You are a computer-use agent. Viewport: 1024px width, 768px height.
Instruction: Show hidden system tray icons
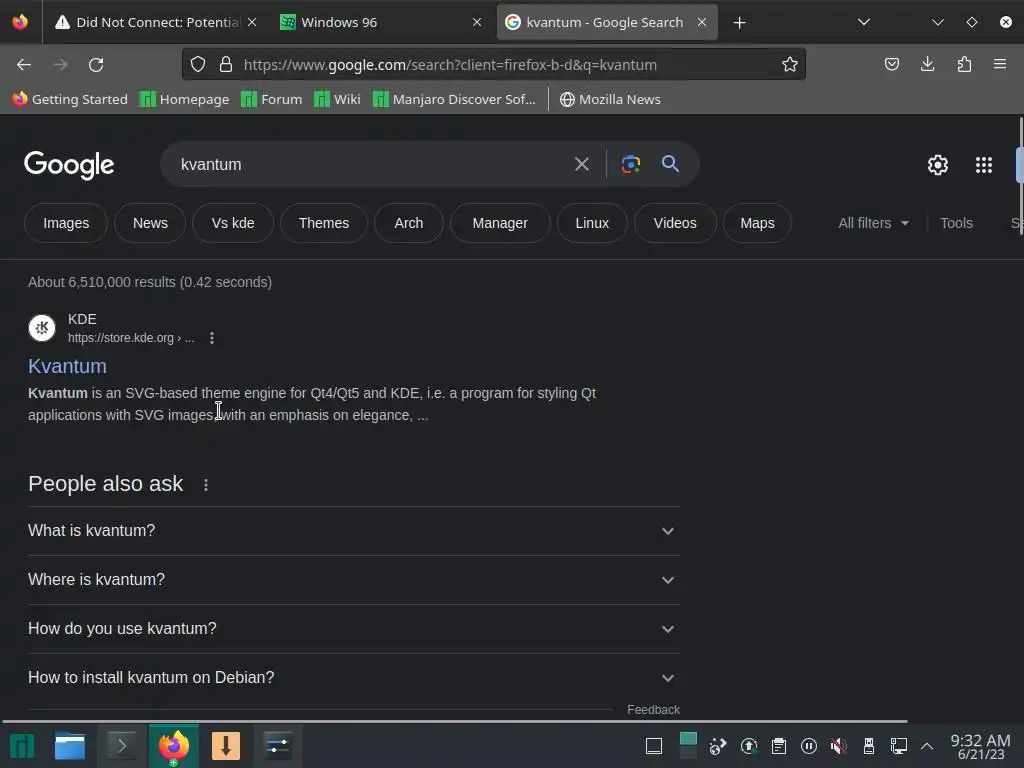pyautogui.click(x=927, y=746)
